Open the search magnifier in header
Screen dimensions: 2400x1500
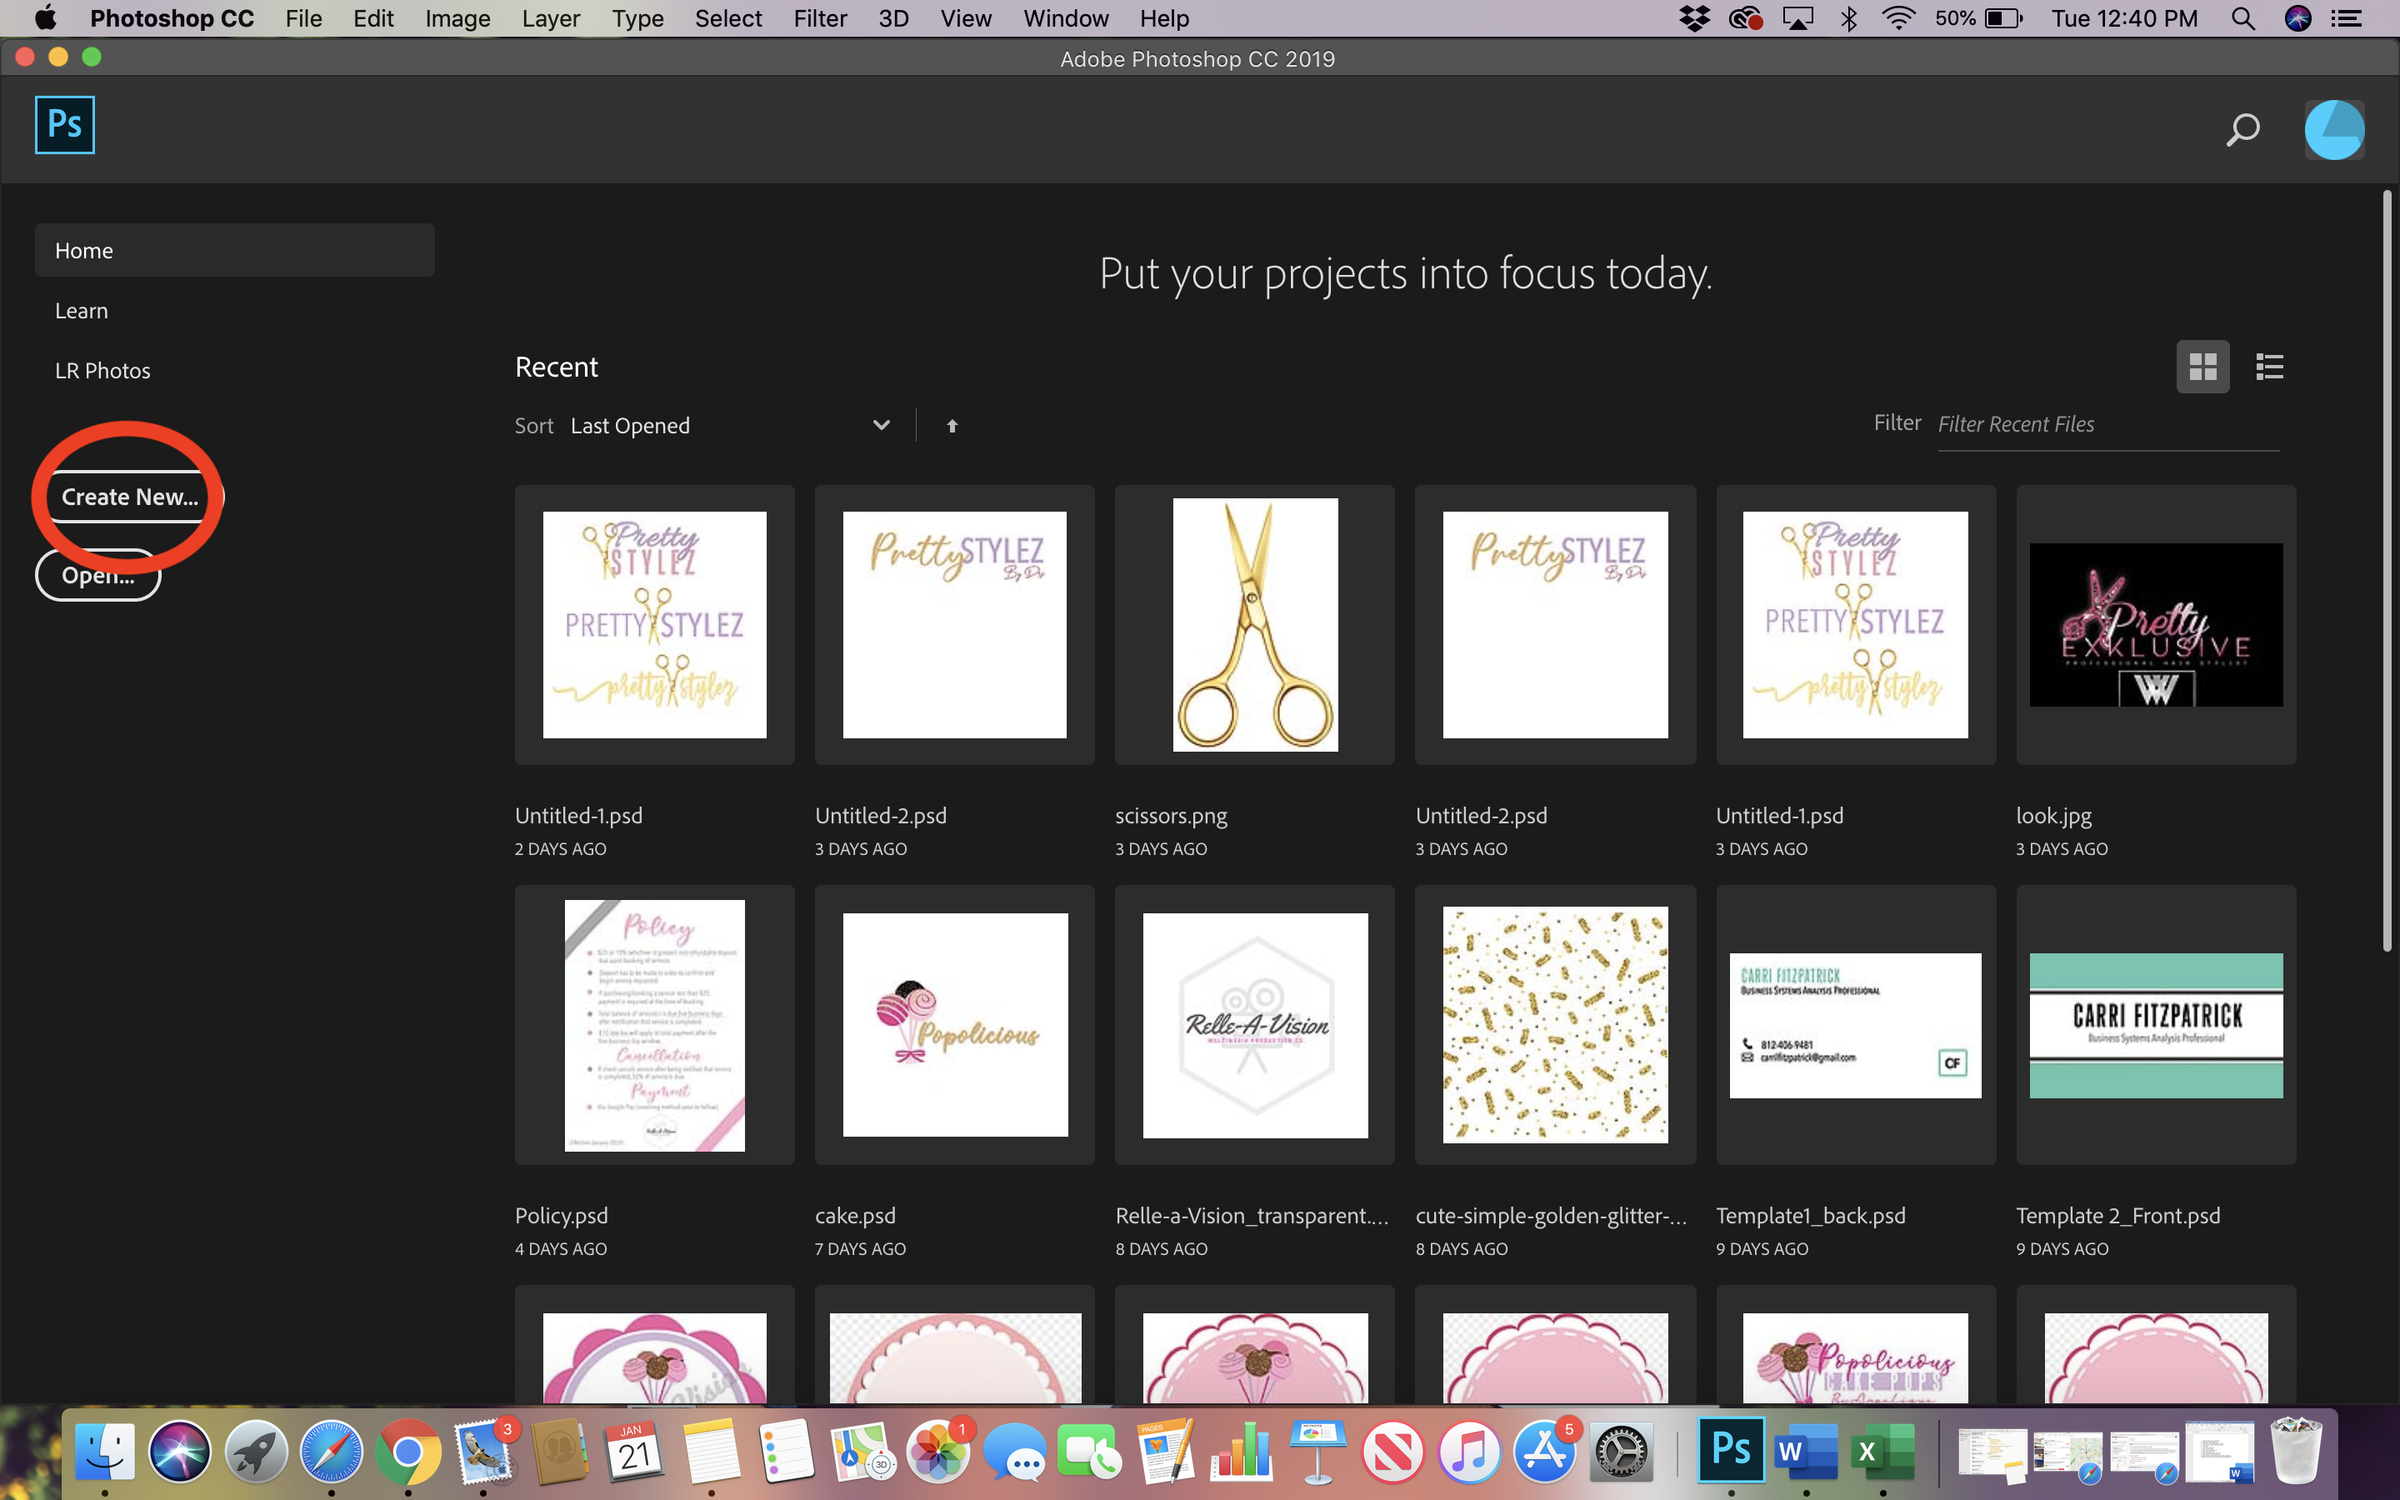click(x=2242, y=130)
